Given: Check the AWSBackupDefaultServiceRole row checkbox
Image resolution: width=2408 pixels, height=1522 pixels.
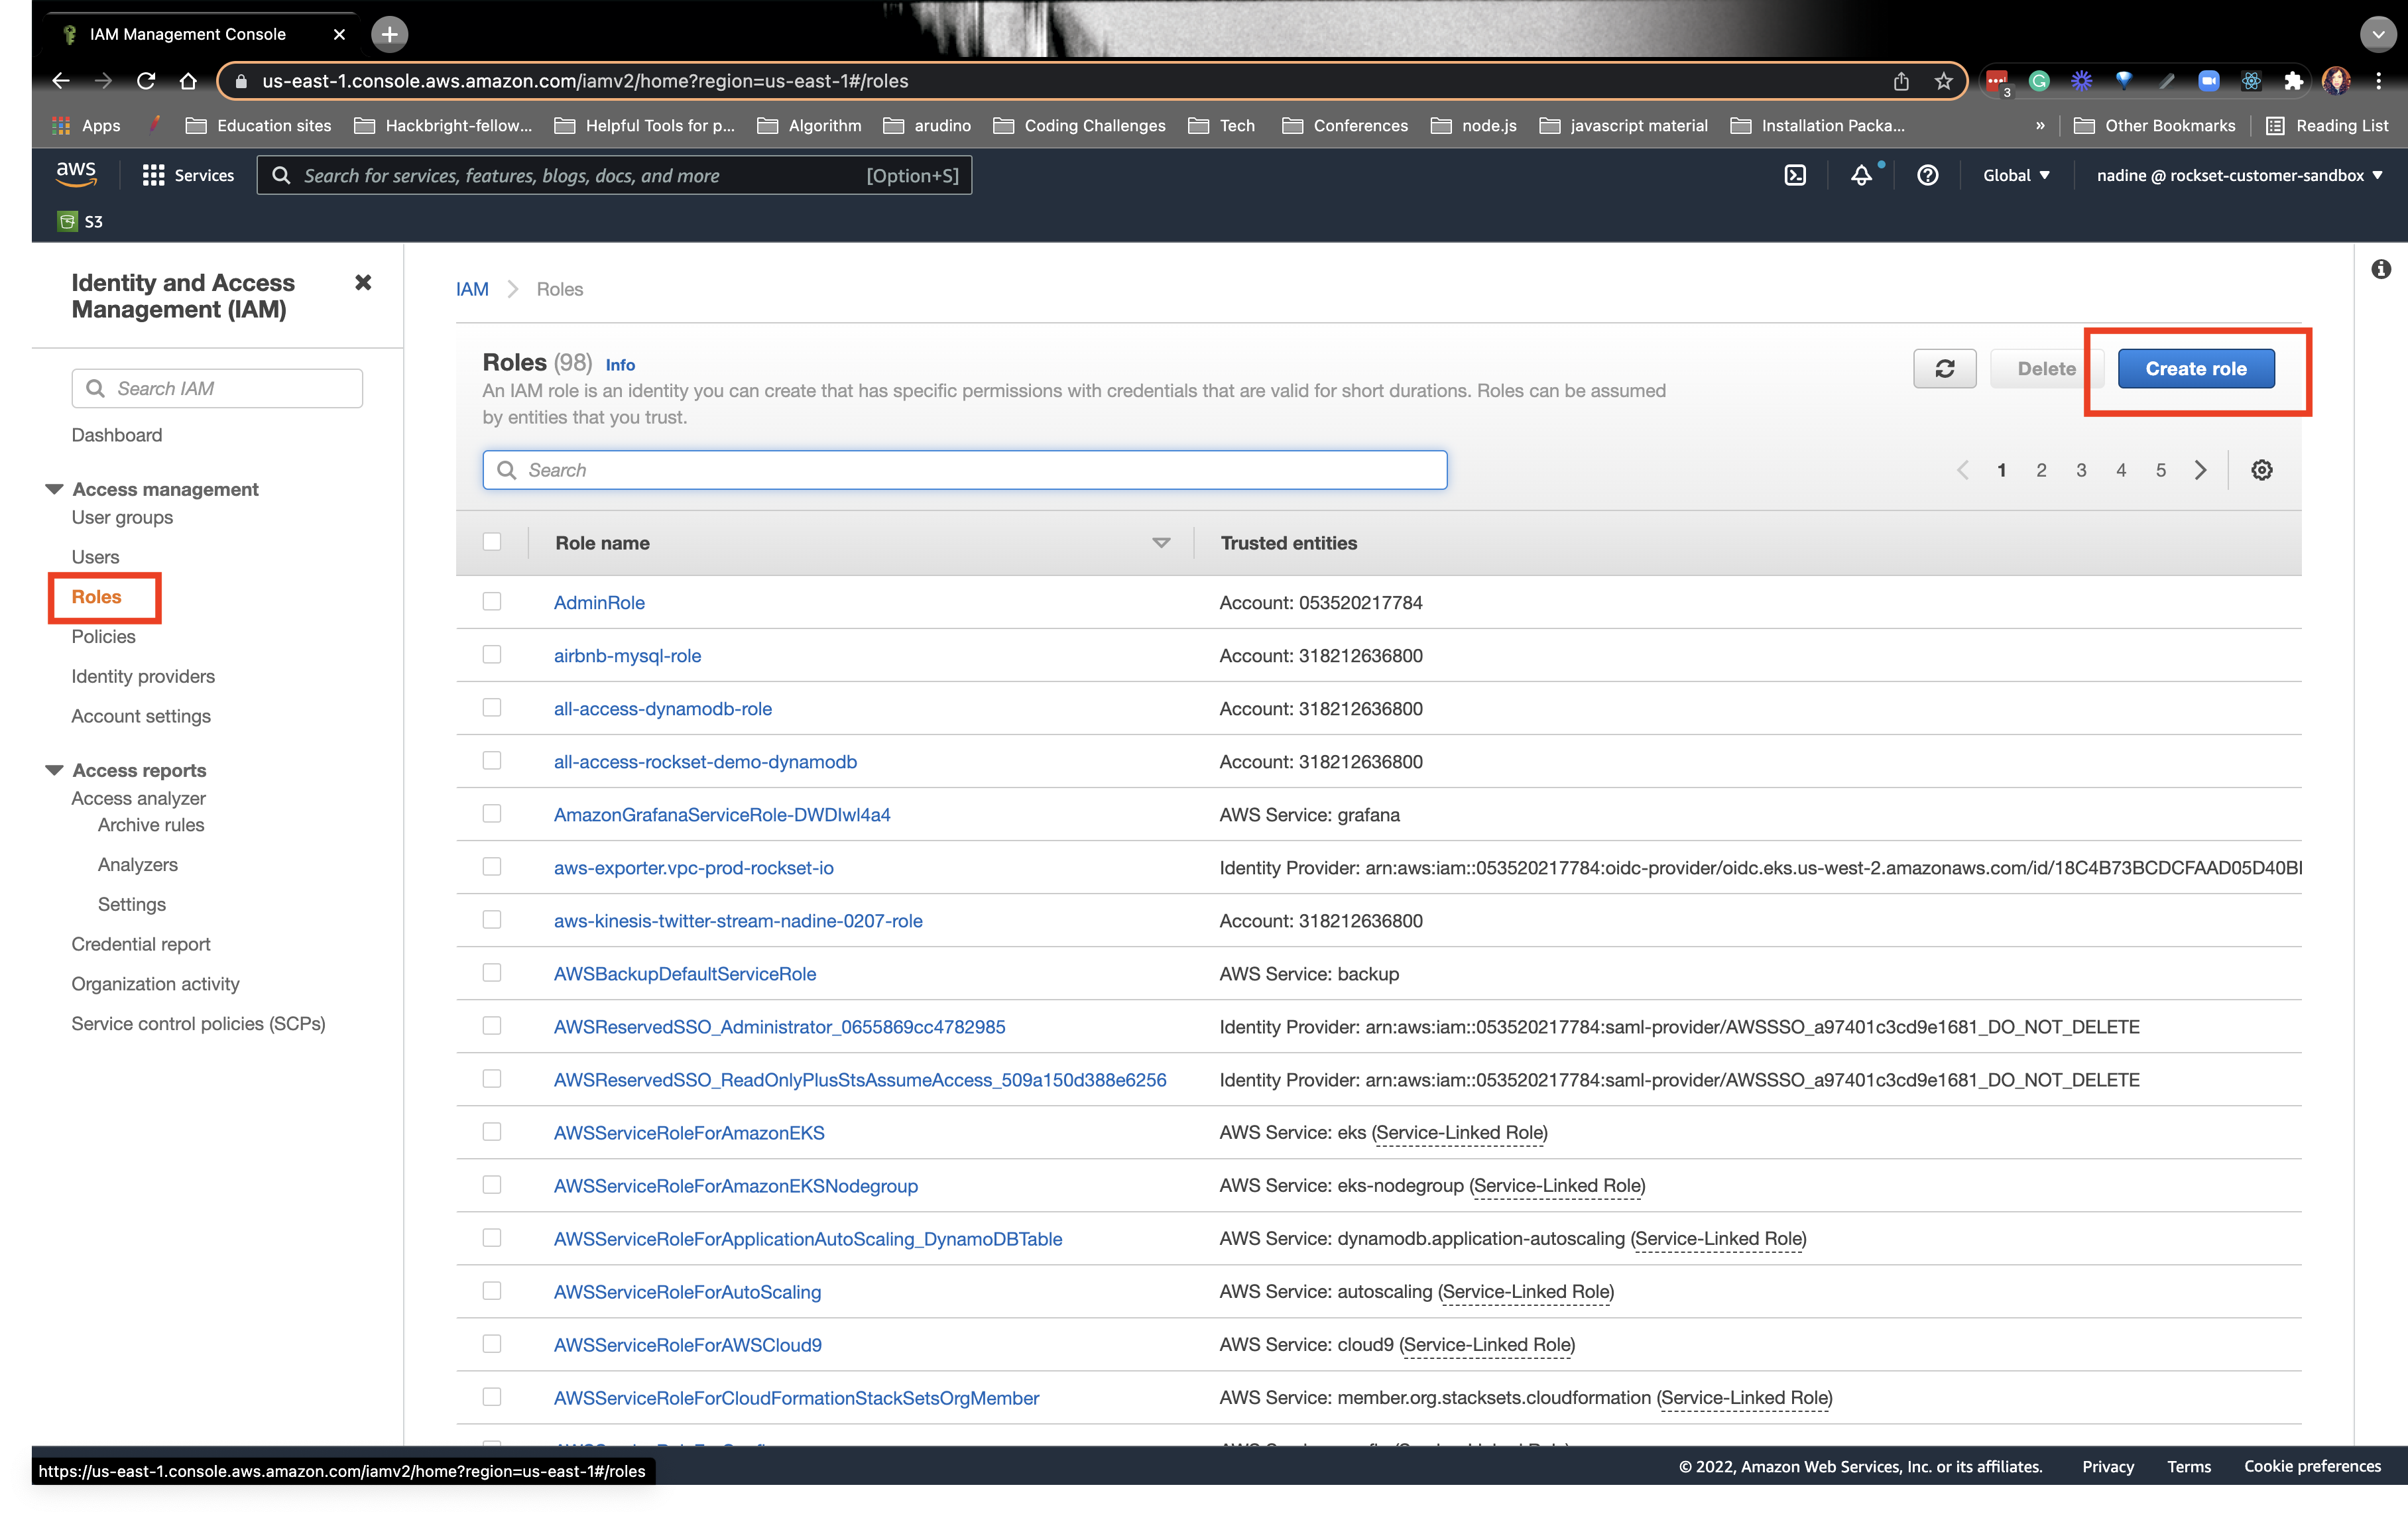Looking at the screenshot, I should (491, 972).
